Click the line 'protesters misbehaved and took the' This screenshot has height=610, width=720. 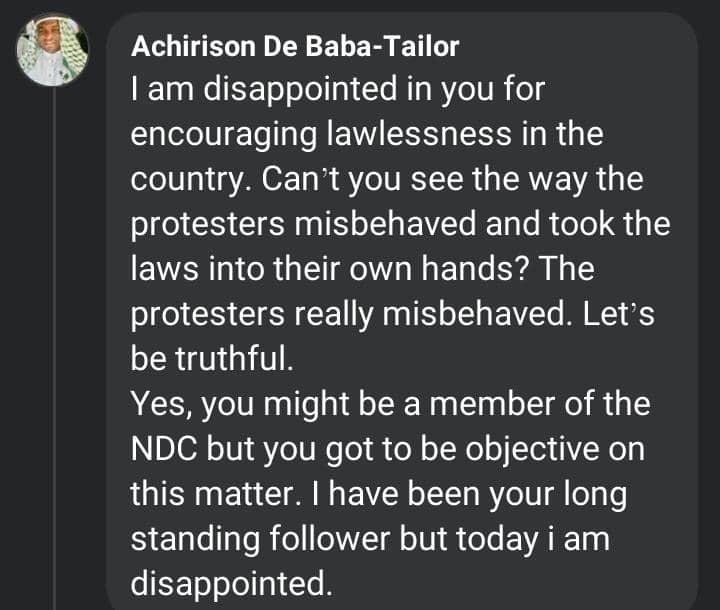tap(400, 224)
